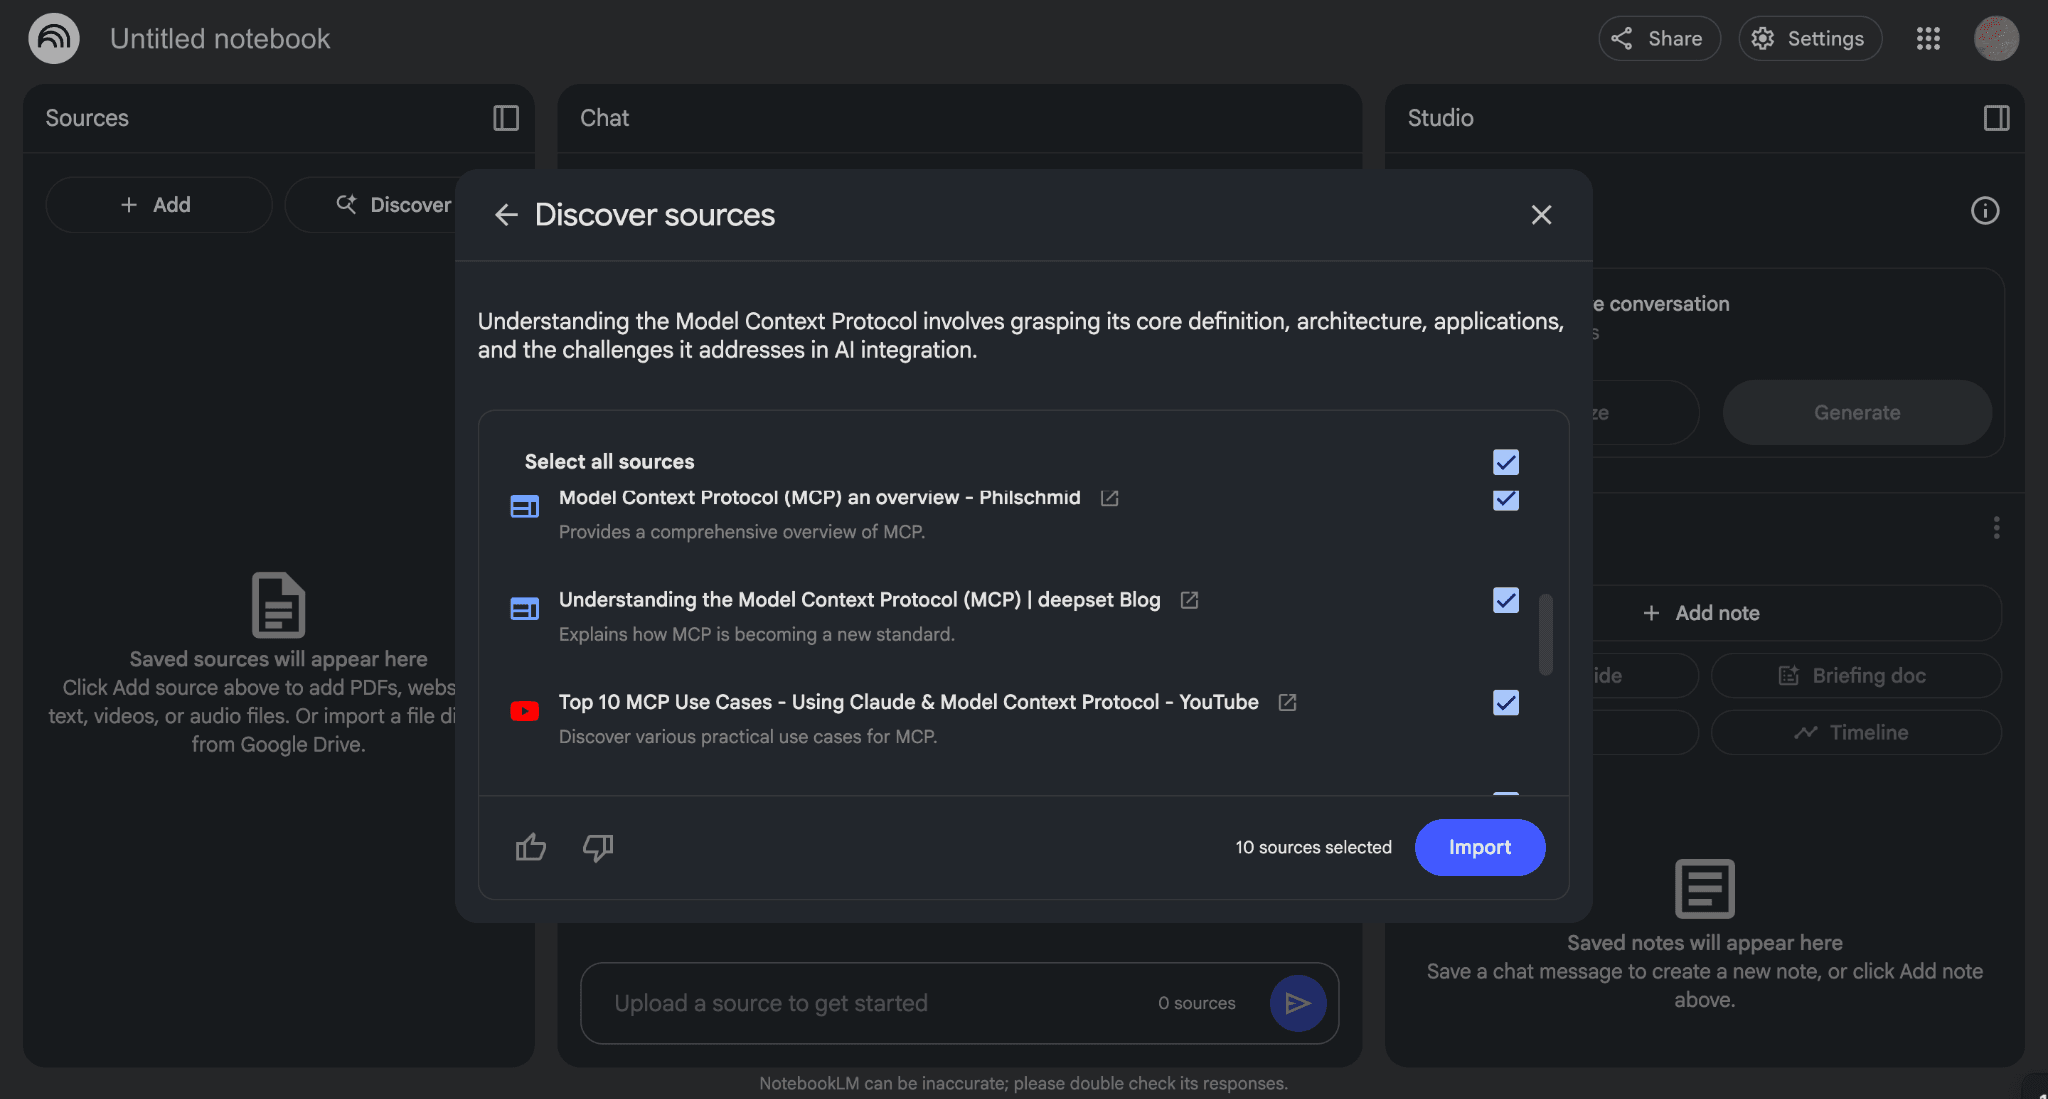Open the Top 10 MCP Use Cases YouTube video externally

point(1286,703)
